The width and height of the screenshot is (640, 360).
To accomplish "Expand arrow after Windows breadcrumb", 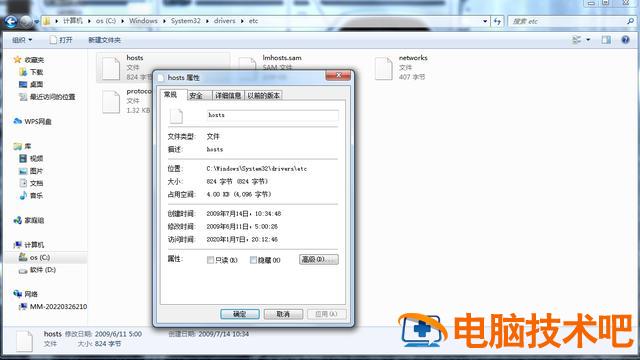I will click(164, 21).
